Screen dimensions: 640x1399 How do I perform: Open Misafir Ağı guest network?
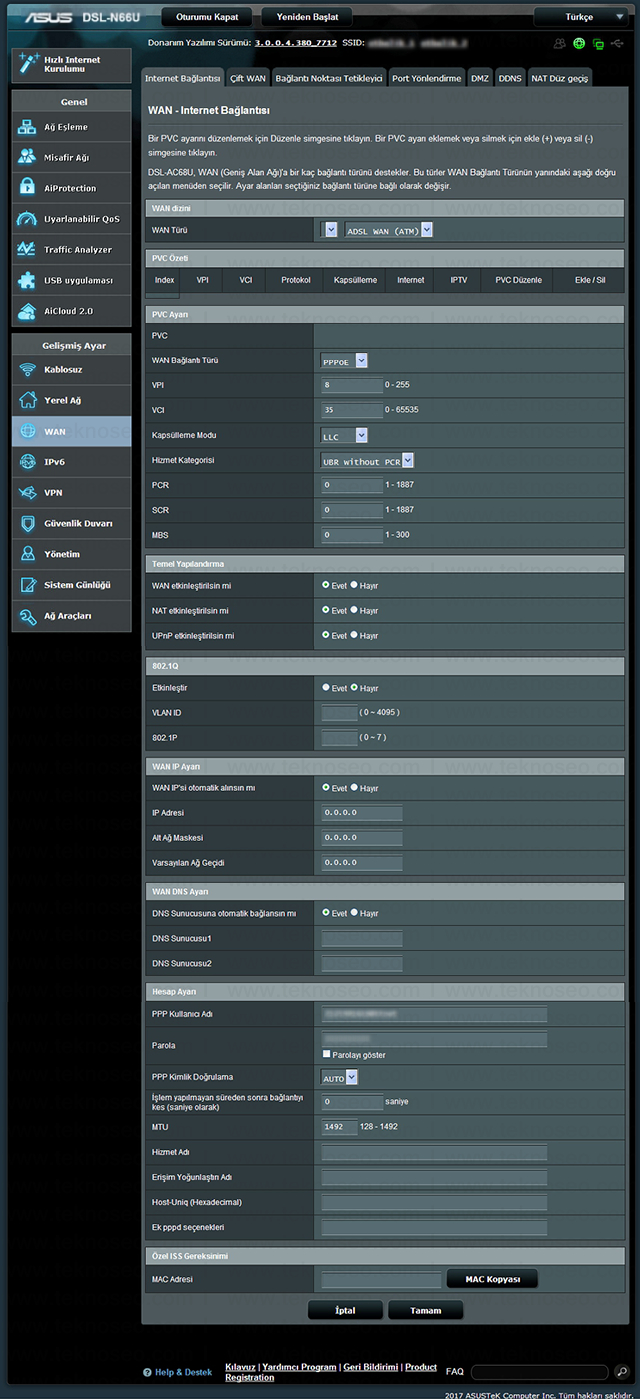71,157
